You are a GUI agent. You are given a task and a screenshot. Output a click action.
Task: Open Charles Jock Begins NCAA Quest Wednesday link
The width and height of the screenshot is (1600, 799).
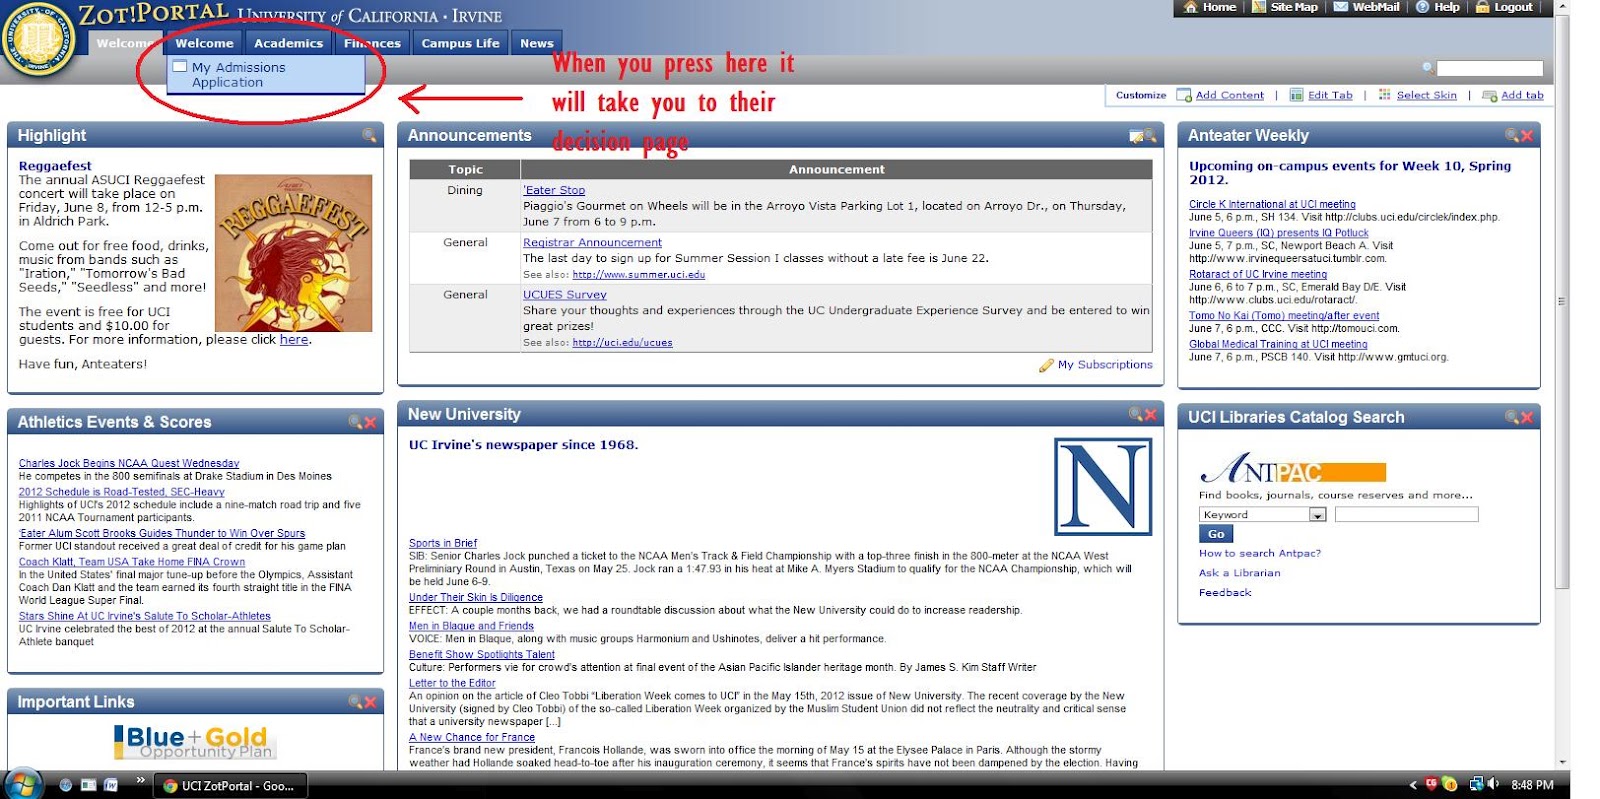tap(129, 463)
